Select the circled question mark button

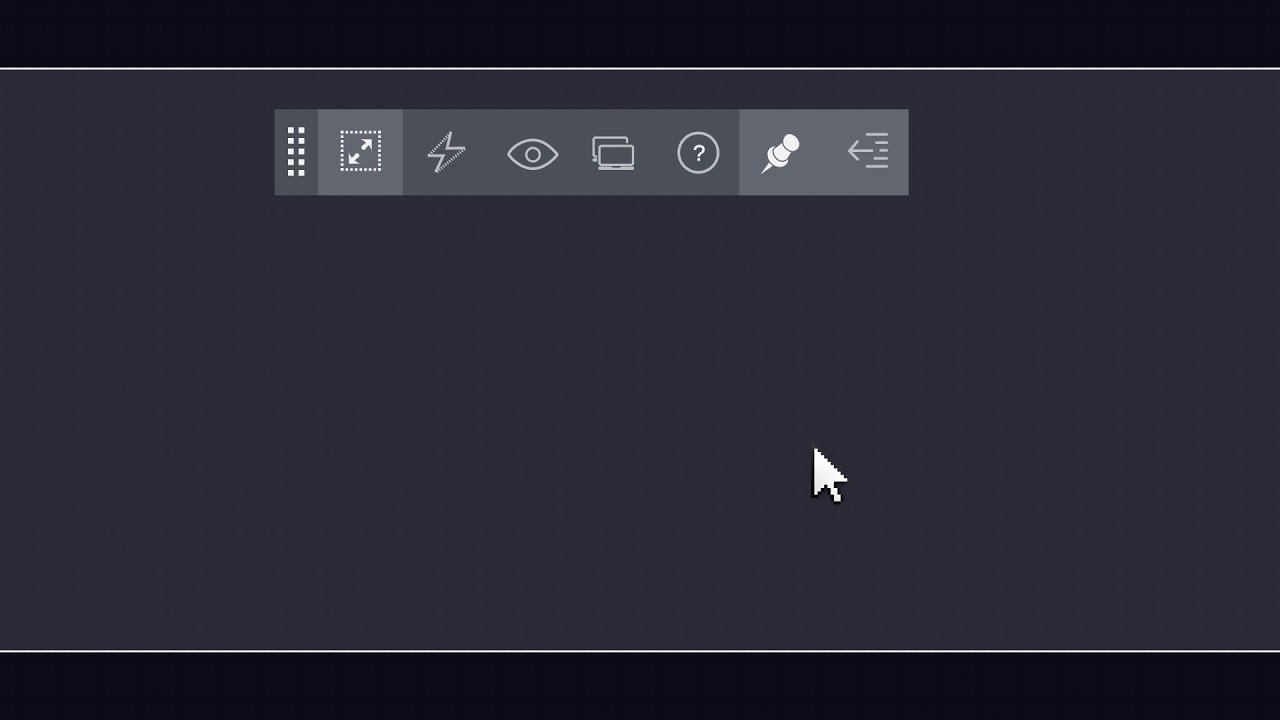click(x=698, y=153)
